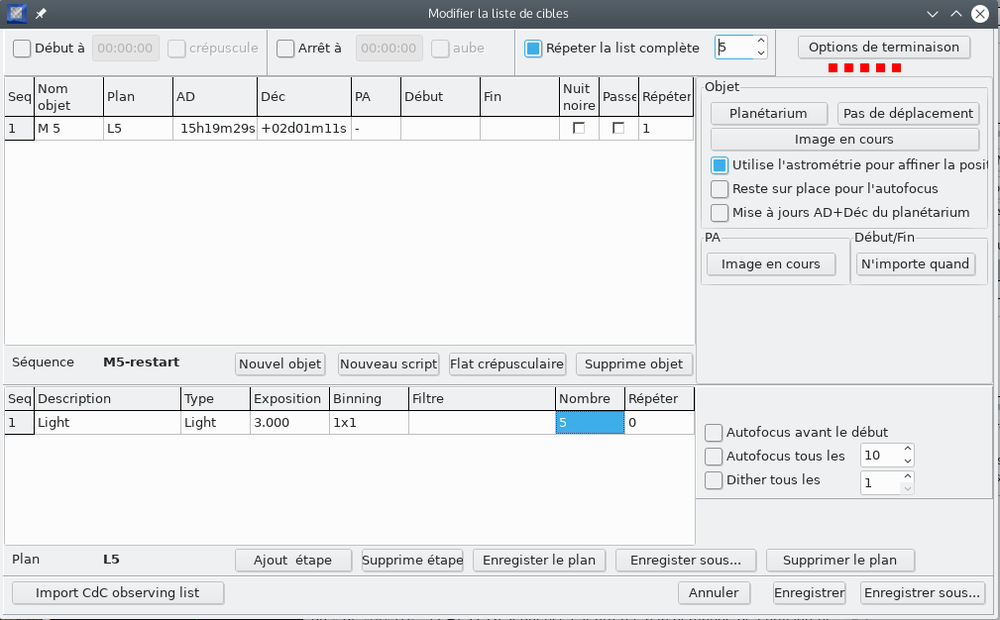Click the repeat count input field
This screenshot has width=1000, height=620.
click(734, 47)
